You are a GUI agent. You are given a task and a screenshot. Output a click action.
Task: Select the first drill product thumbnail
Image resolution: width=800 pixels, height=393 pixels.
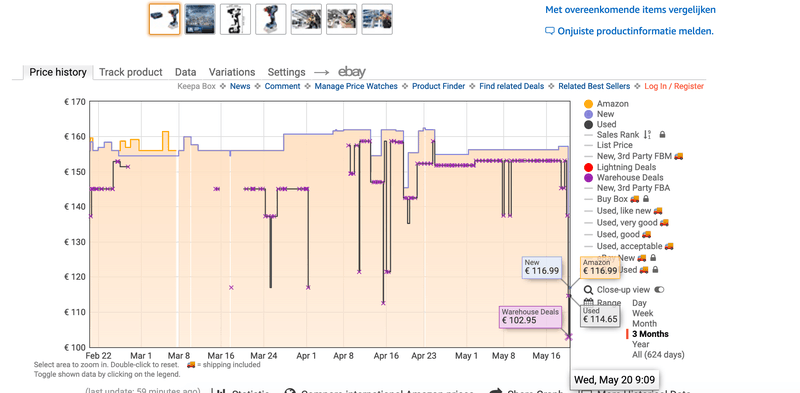pos(165,19)
